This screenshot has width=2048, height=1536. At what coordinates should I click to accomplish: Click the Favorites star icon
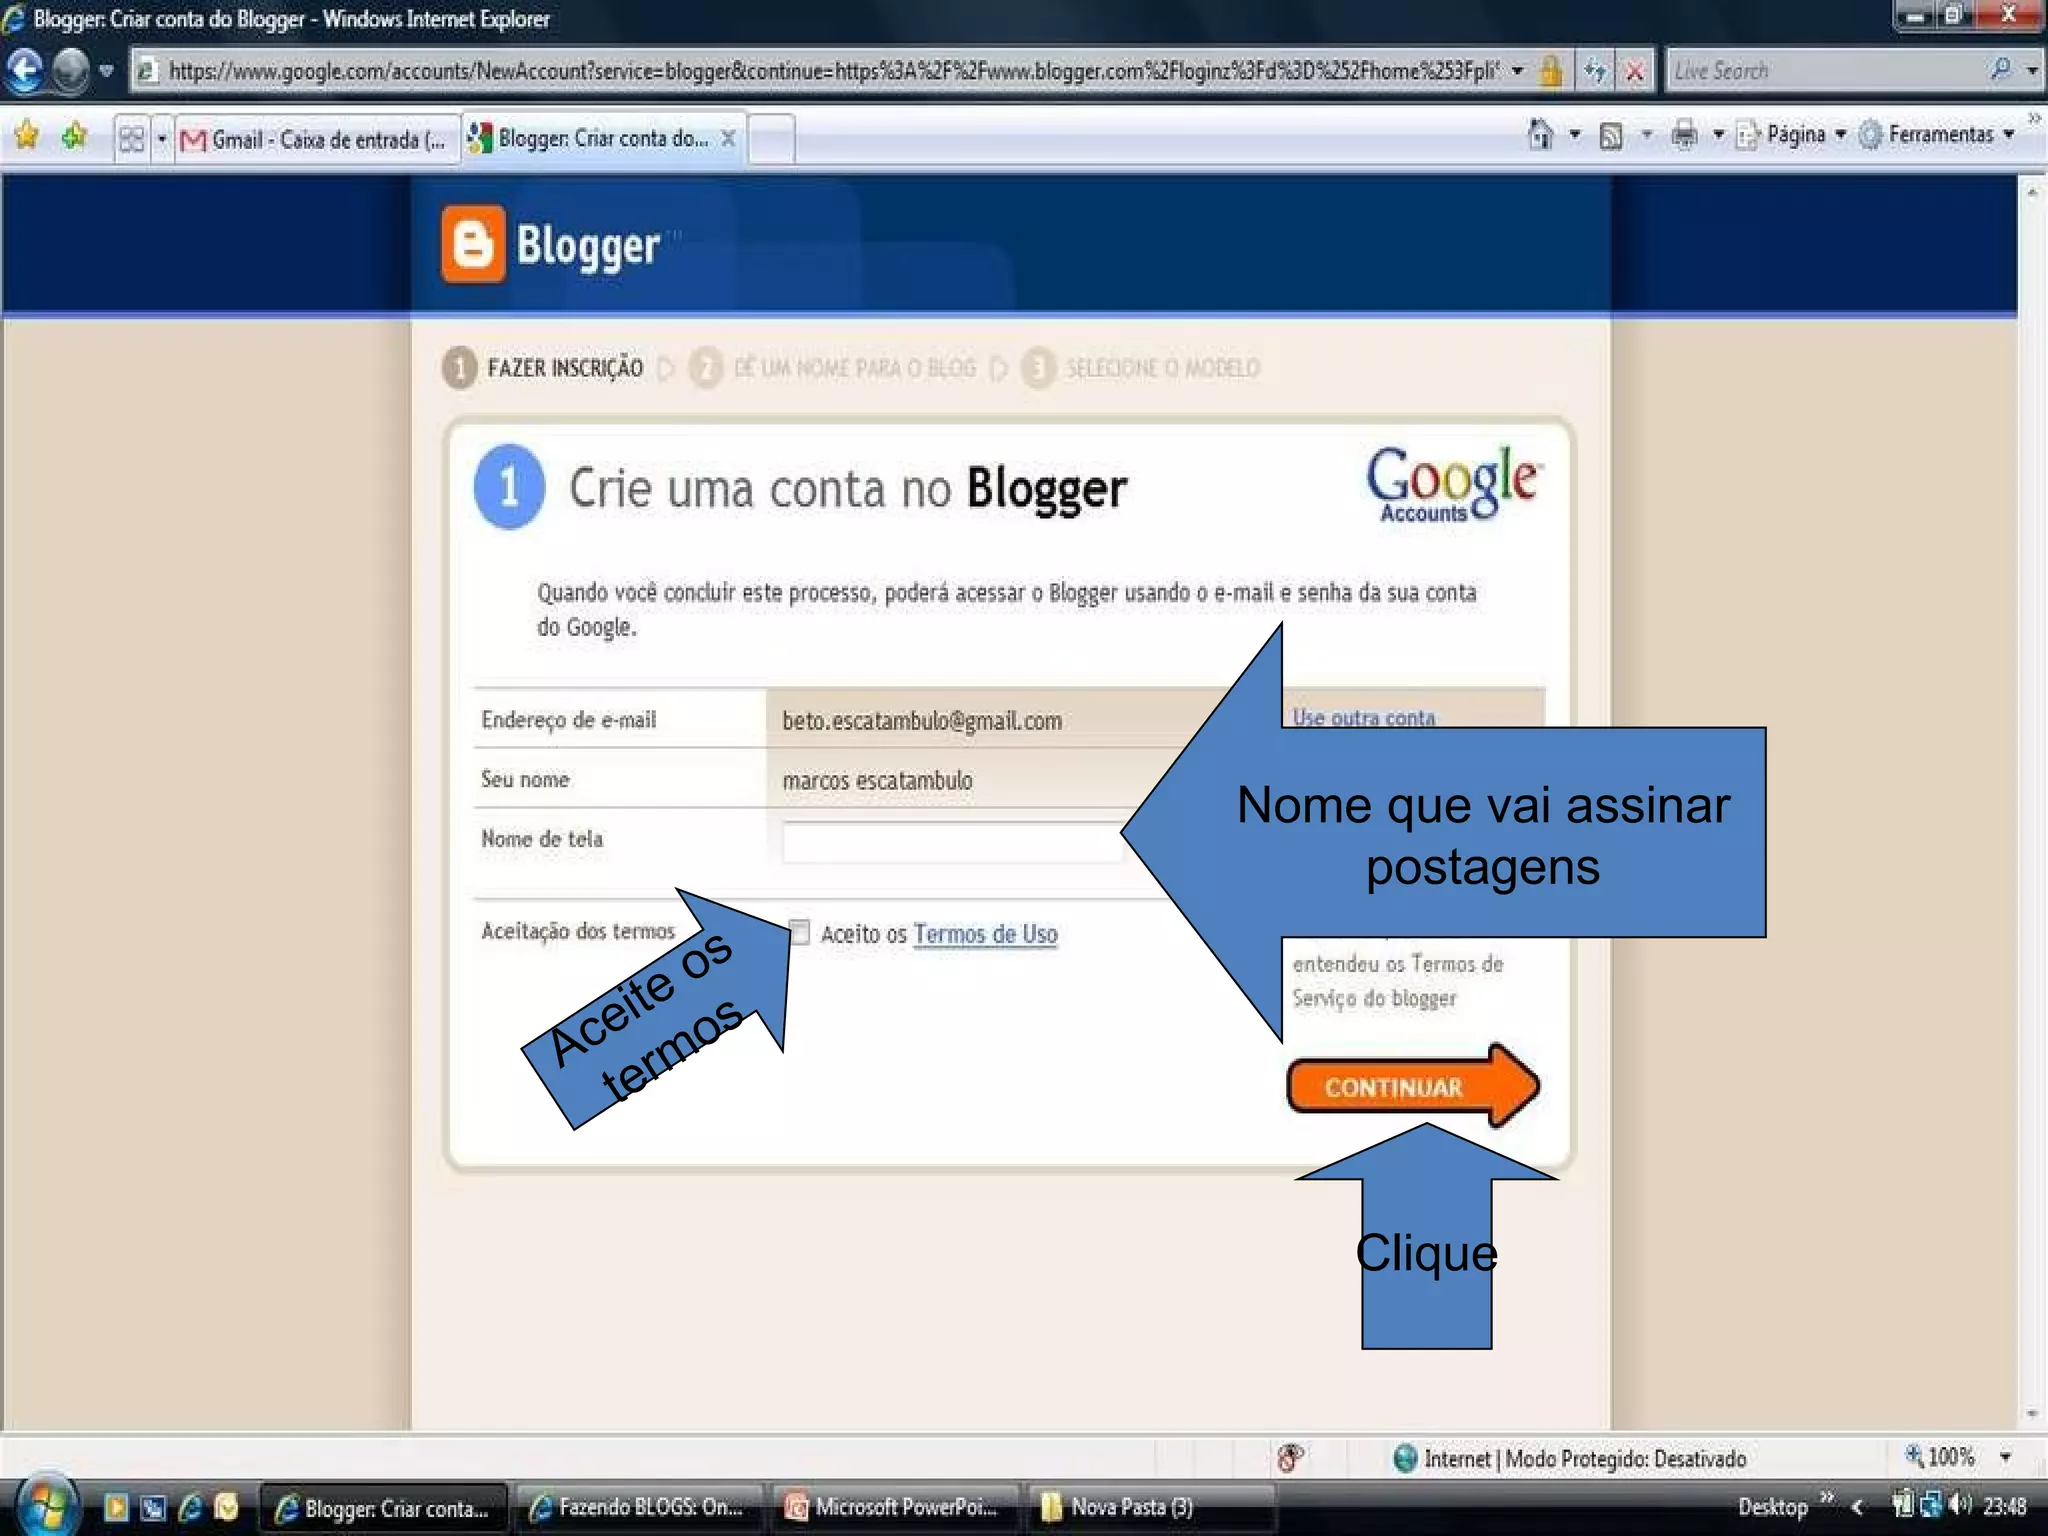tap(27, 136)
